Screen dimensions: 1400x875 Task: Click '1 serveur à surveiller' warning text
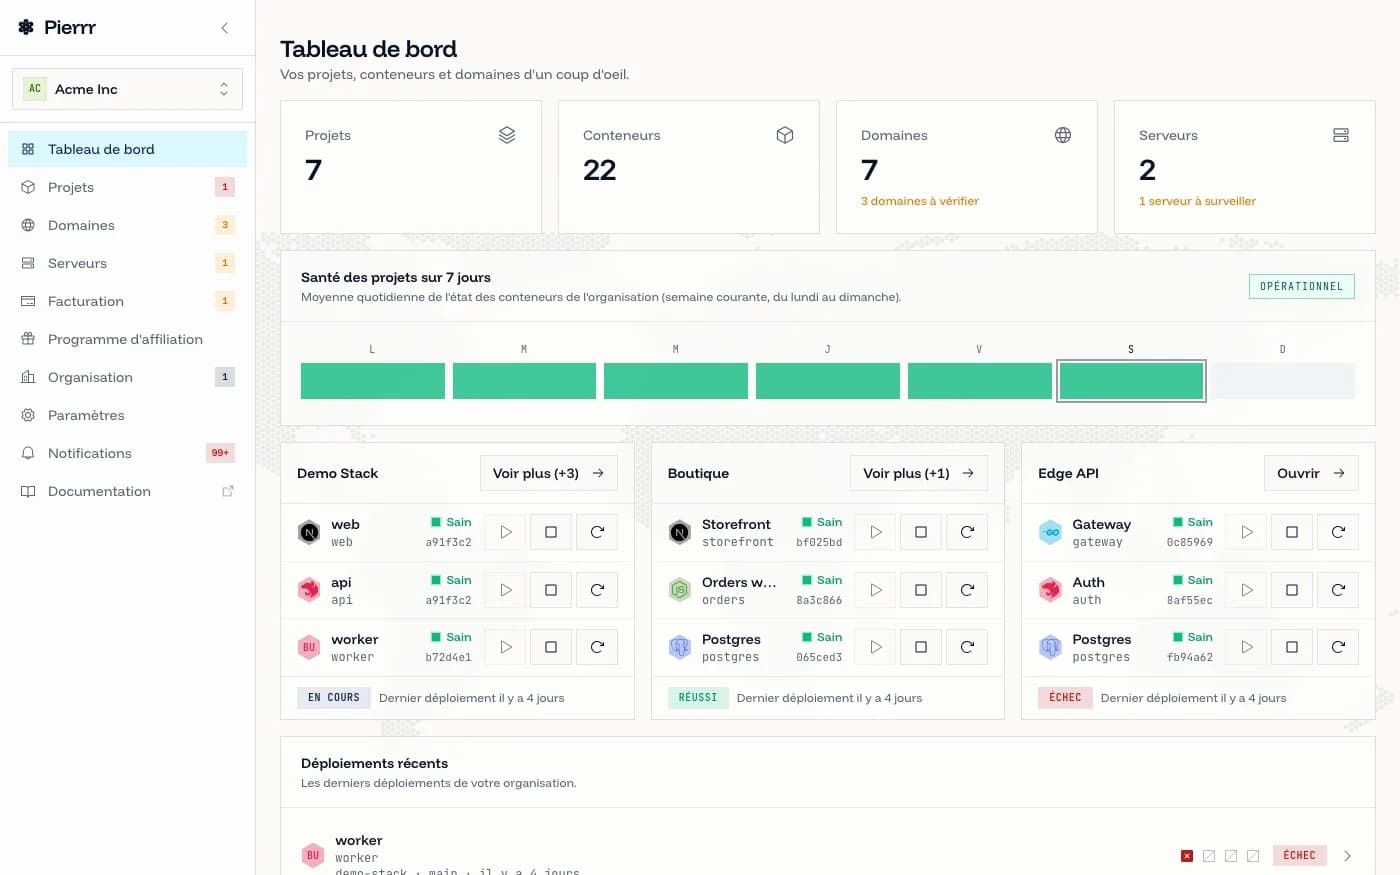pyautogui.click(x=1197, y=201)
